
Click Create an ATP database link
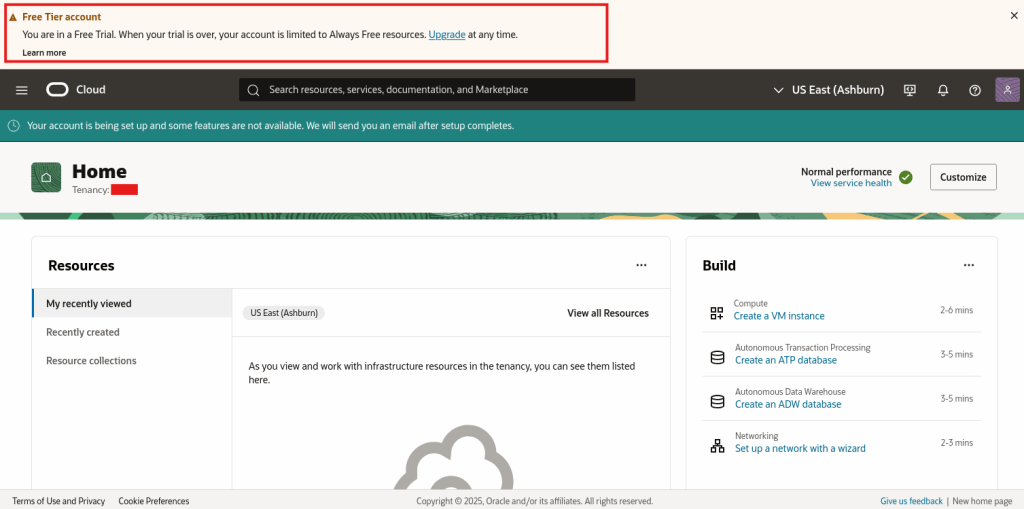click(786, 360)
